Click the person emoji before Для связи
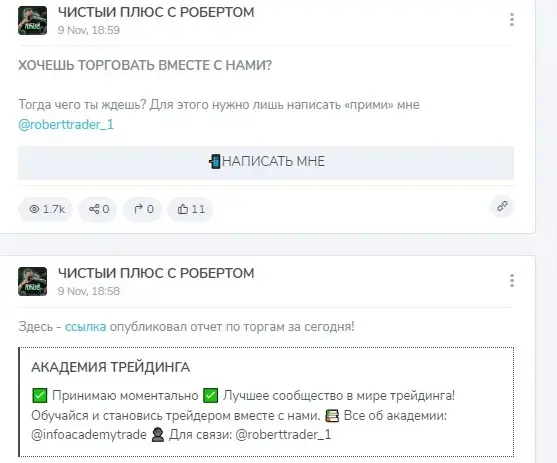 (158, 435)
